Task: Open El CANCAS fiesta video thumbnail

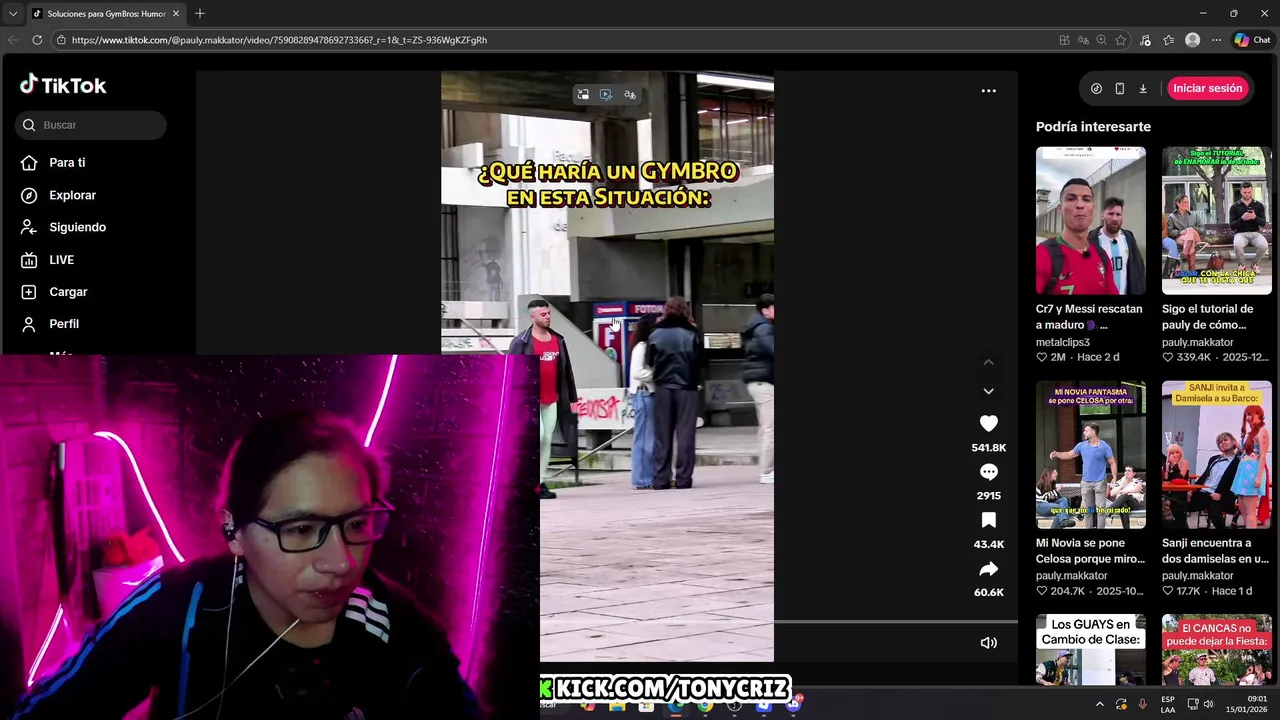Action: (1216, 650)
